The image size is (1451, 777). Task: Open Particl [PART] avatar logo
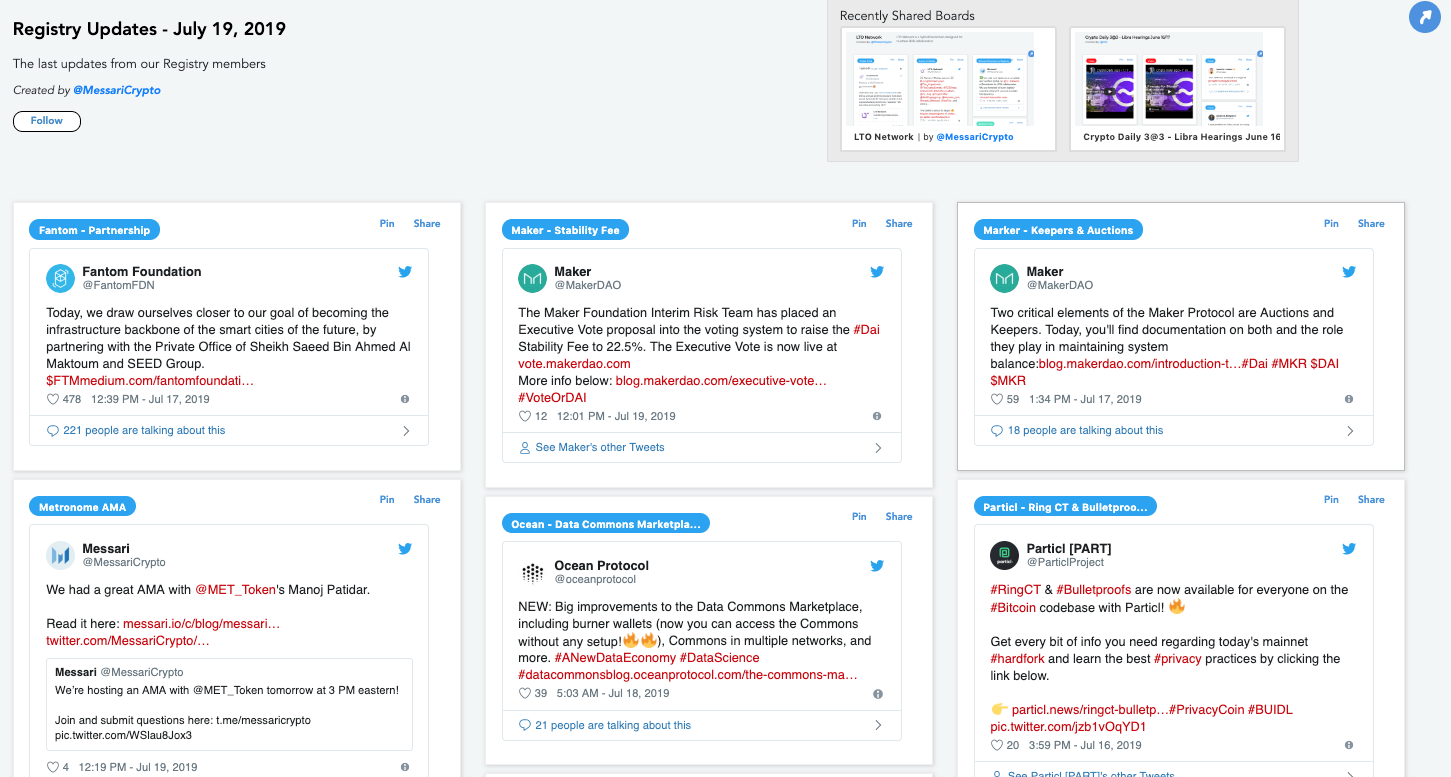[1004, 555]
